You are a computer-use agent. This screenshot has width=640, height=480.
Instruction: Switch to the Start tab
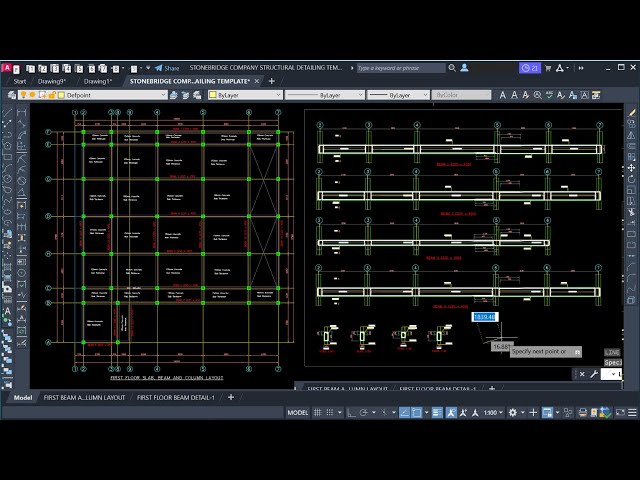[20, 82]
